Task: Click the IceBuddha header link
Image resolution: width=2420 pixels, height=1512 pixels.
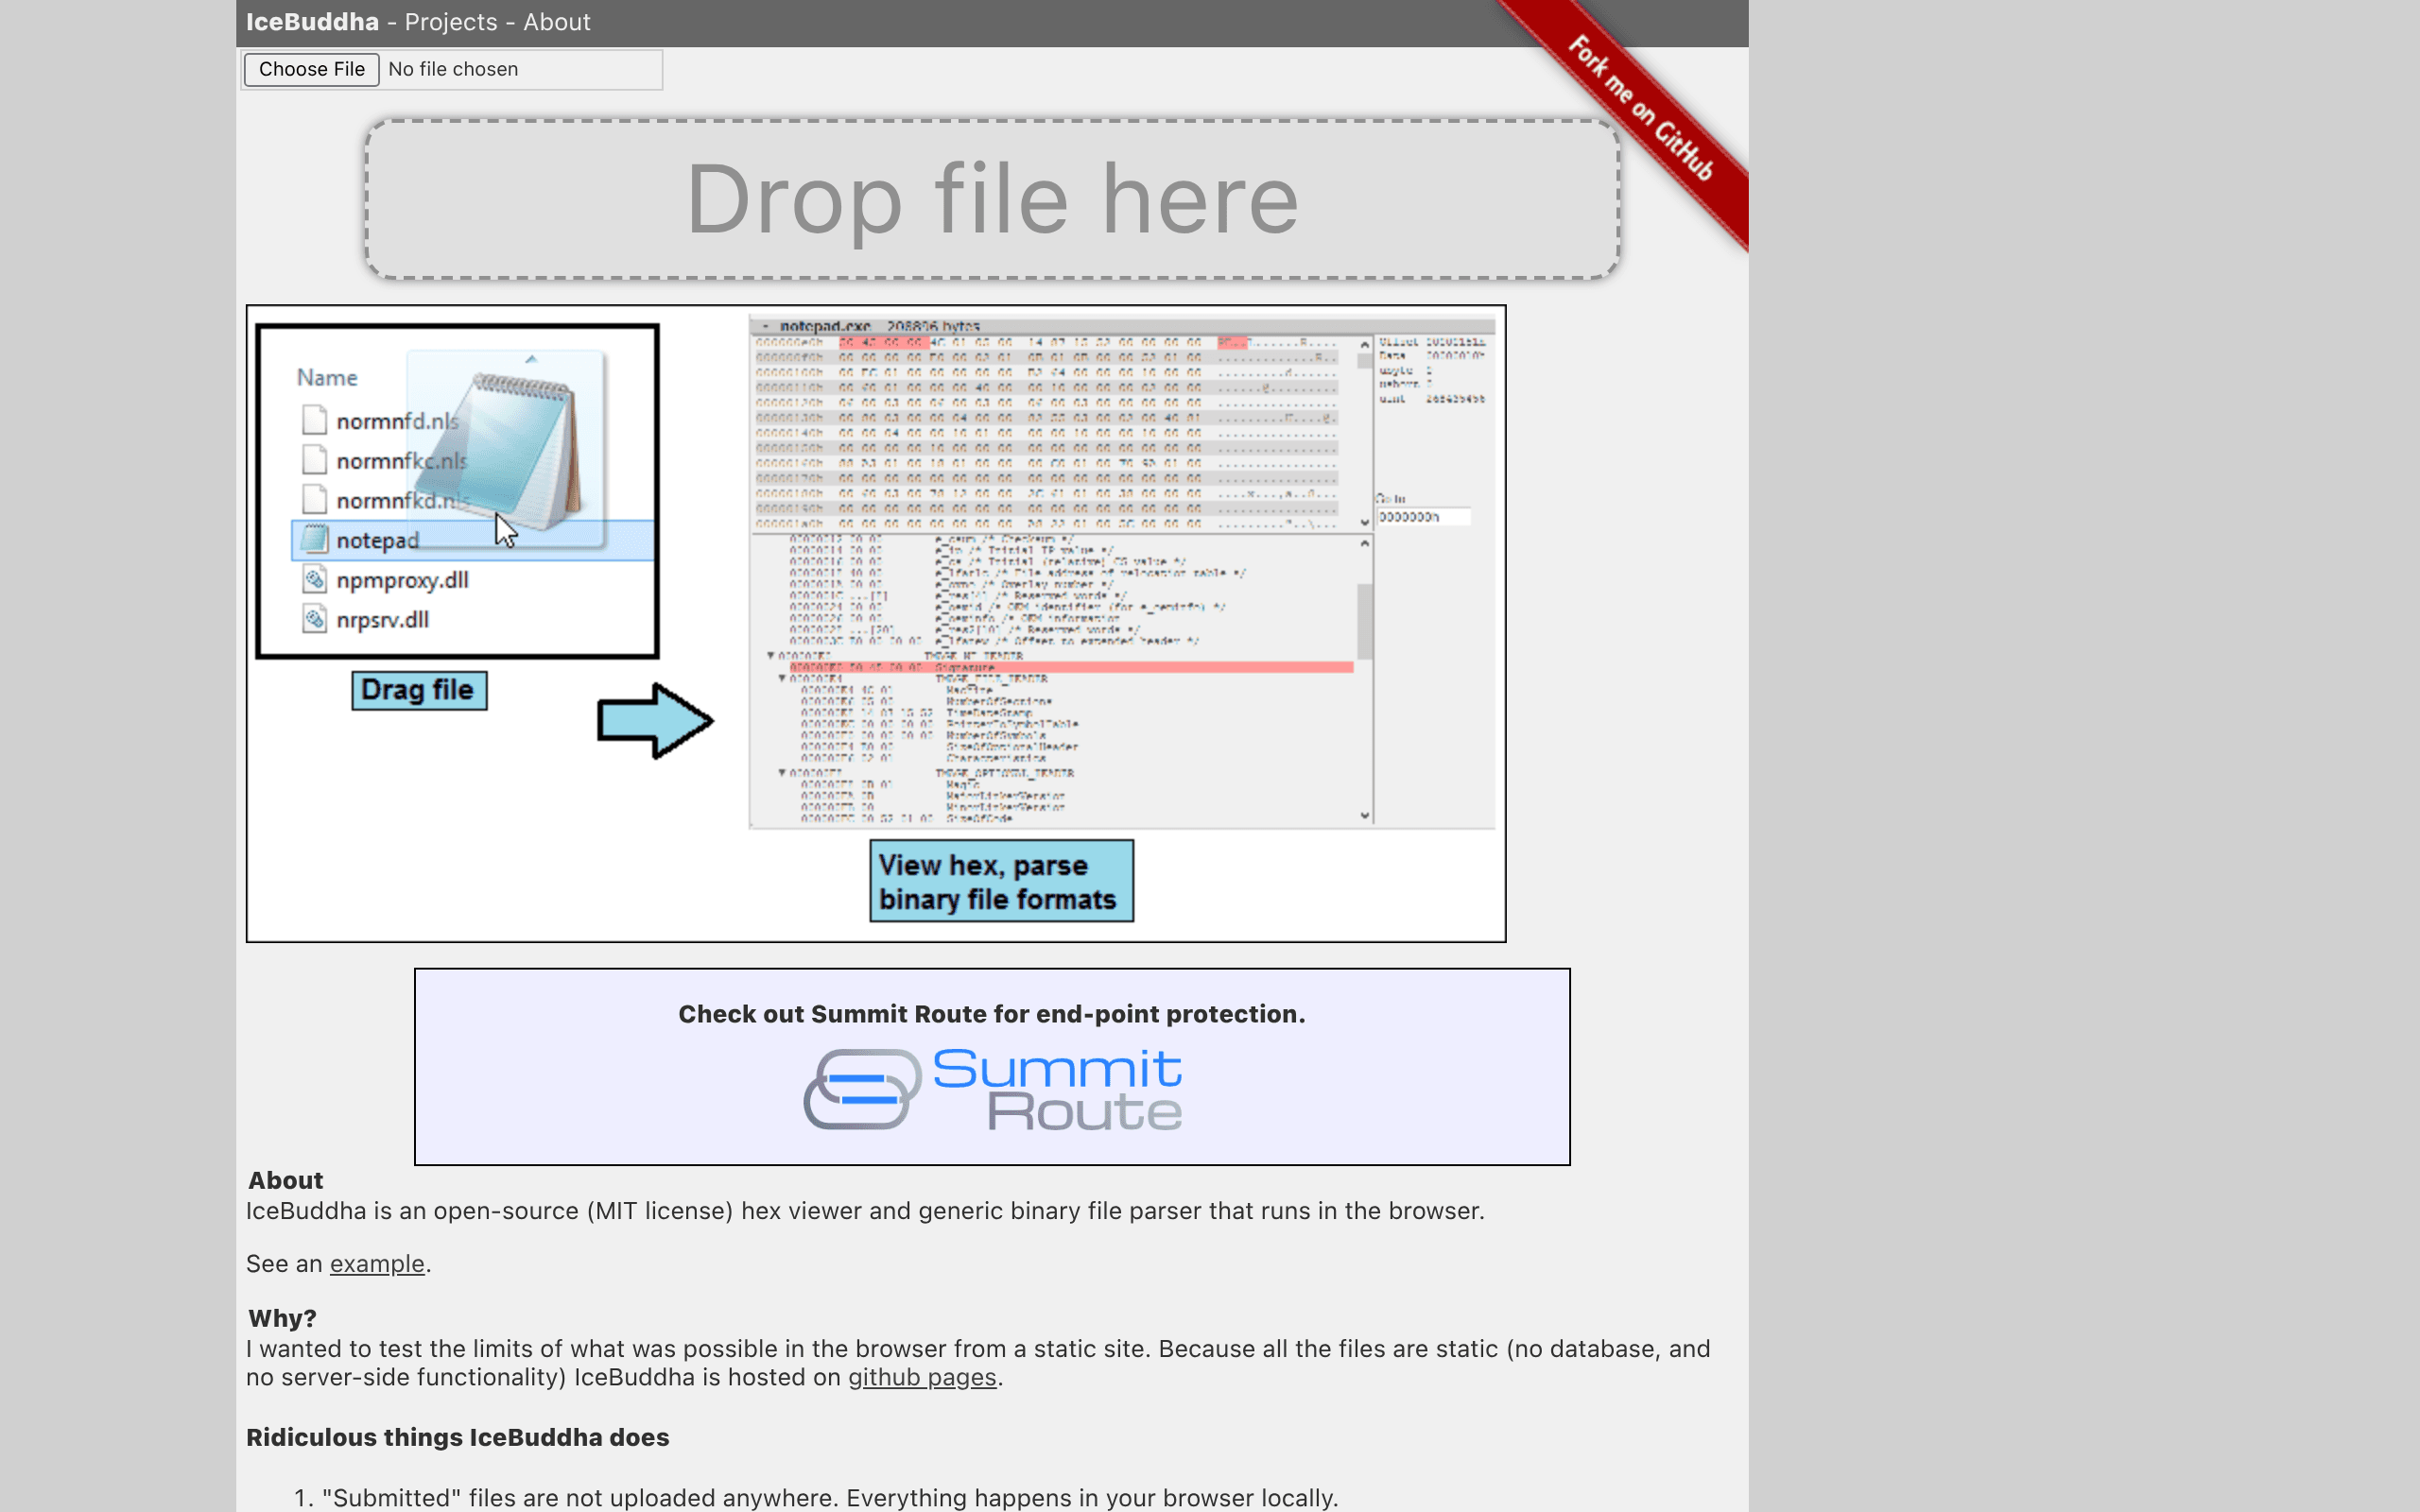Action: [312, 22]
